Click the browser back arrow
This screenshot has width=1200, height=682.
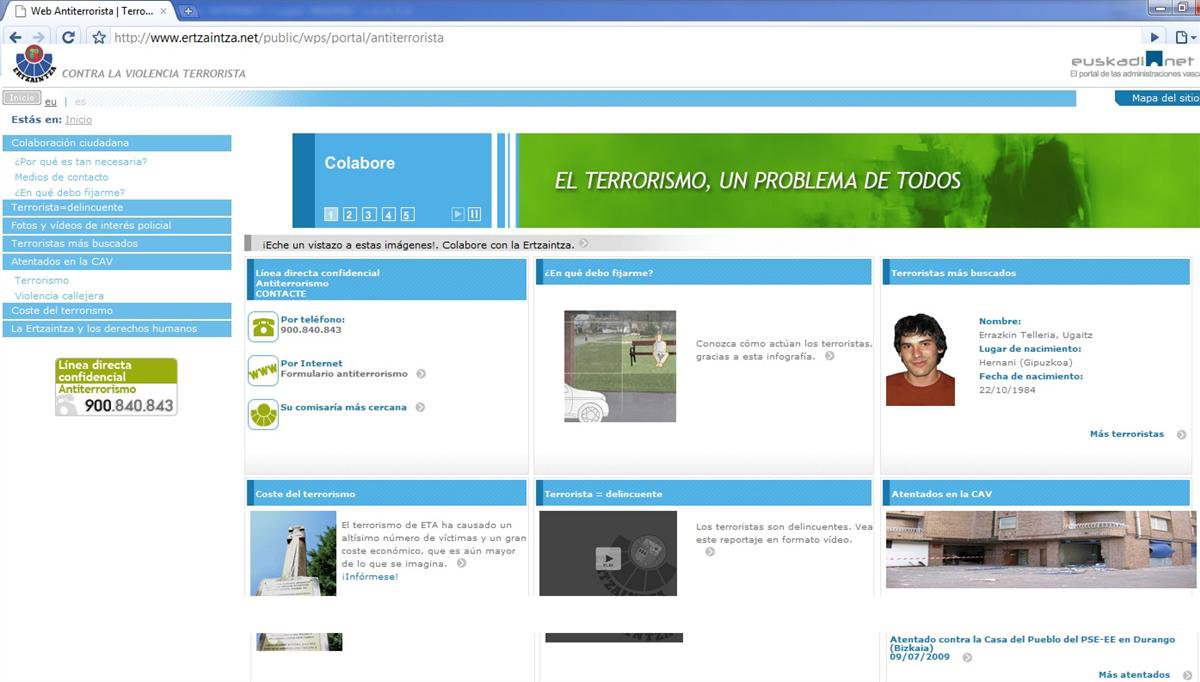15,38
